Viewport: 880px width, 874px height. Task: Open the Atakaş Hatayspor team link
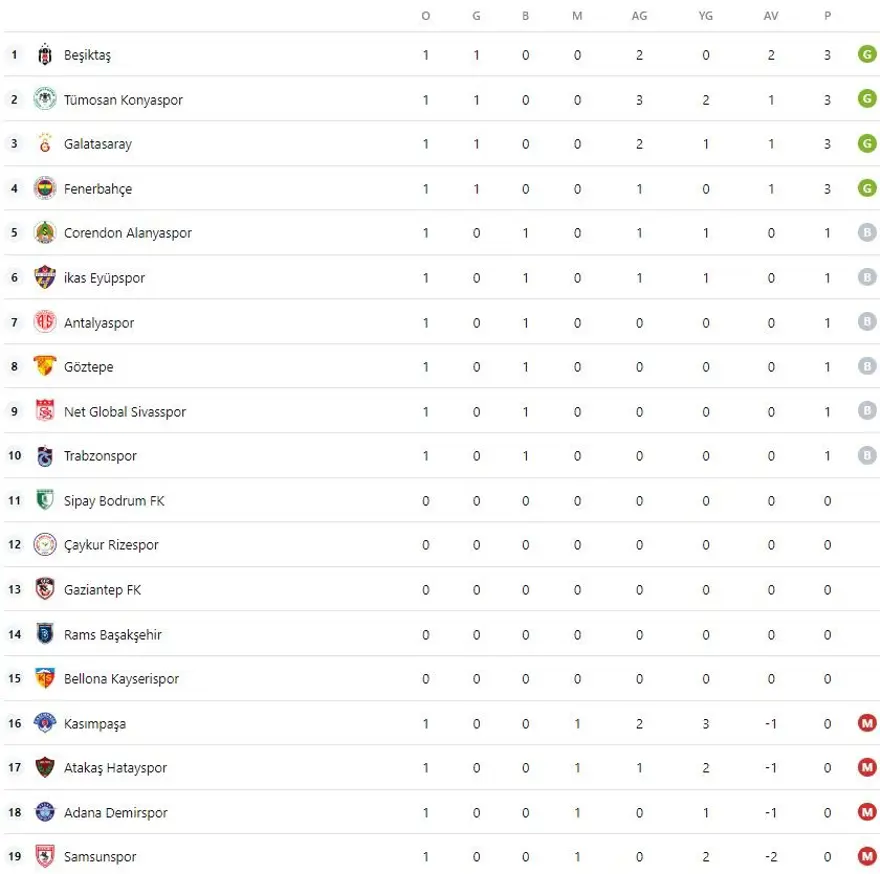(115, 768)
